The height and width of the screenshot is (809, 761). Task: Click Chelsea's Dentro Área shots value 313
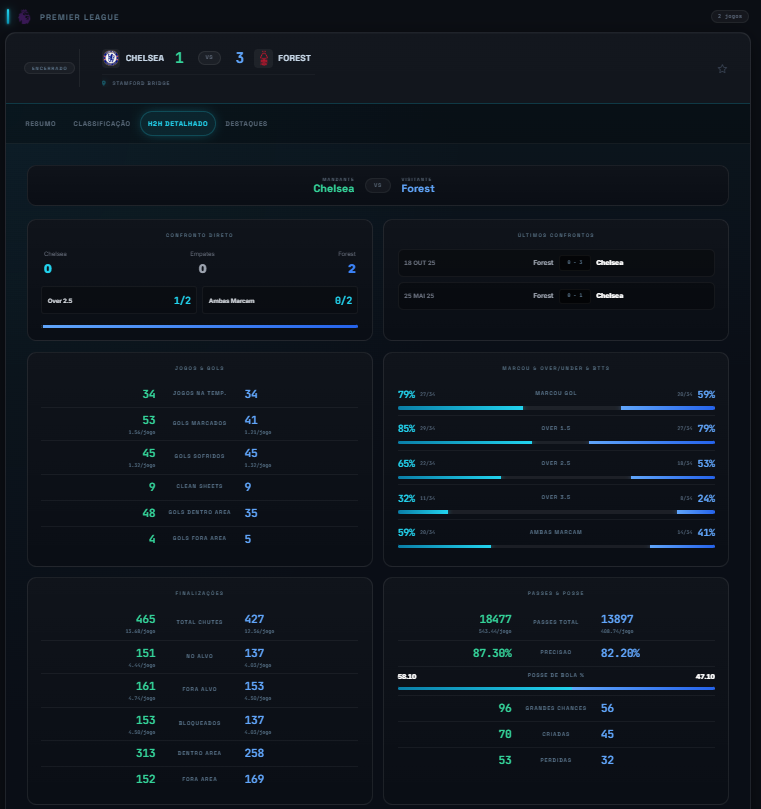tap(145, 753)
